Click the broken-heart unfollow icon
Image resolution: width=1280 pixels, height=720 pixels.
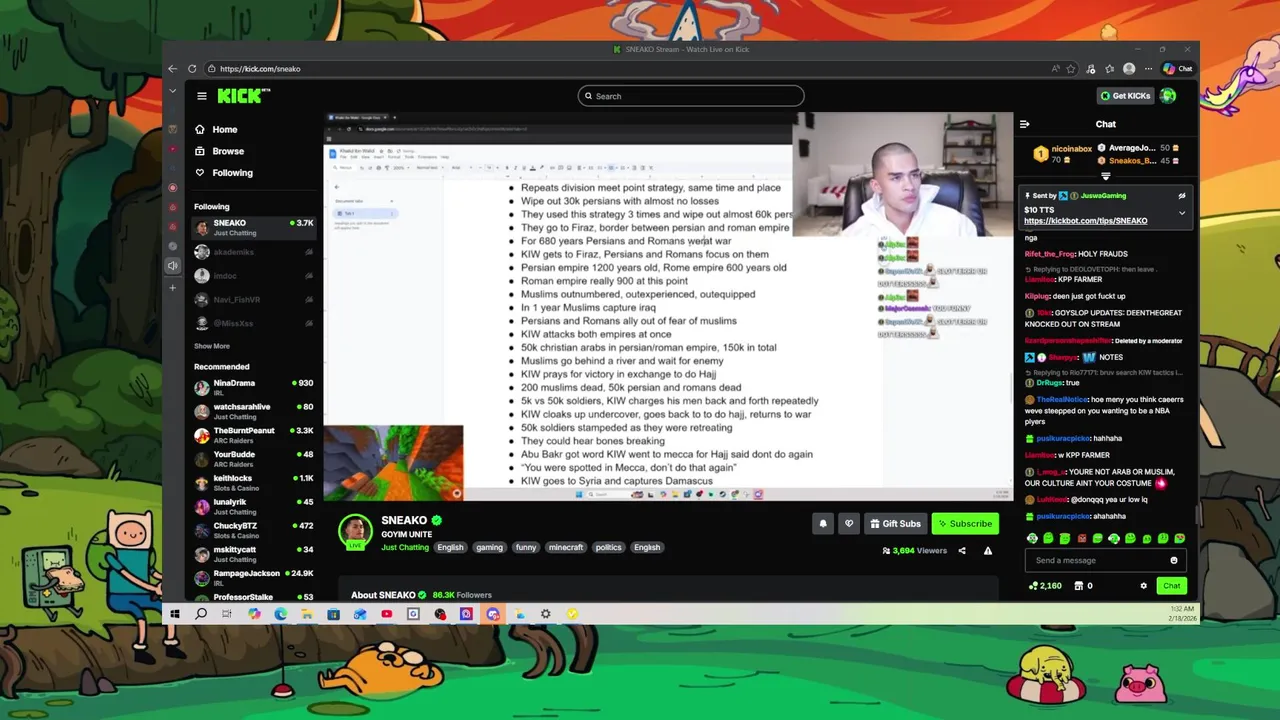pyautogui.click(x=849, y=523)
